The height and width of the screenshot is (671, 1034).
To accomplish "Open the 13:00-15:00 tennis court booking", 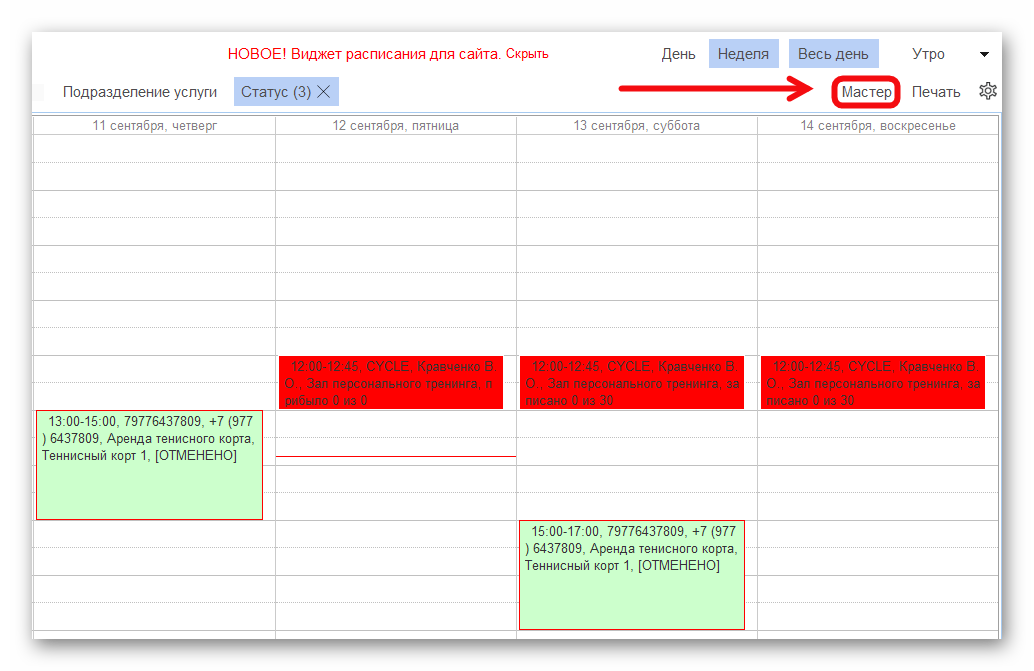I will [x=149, y=465].
